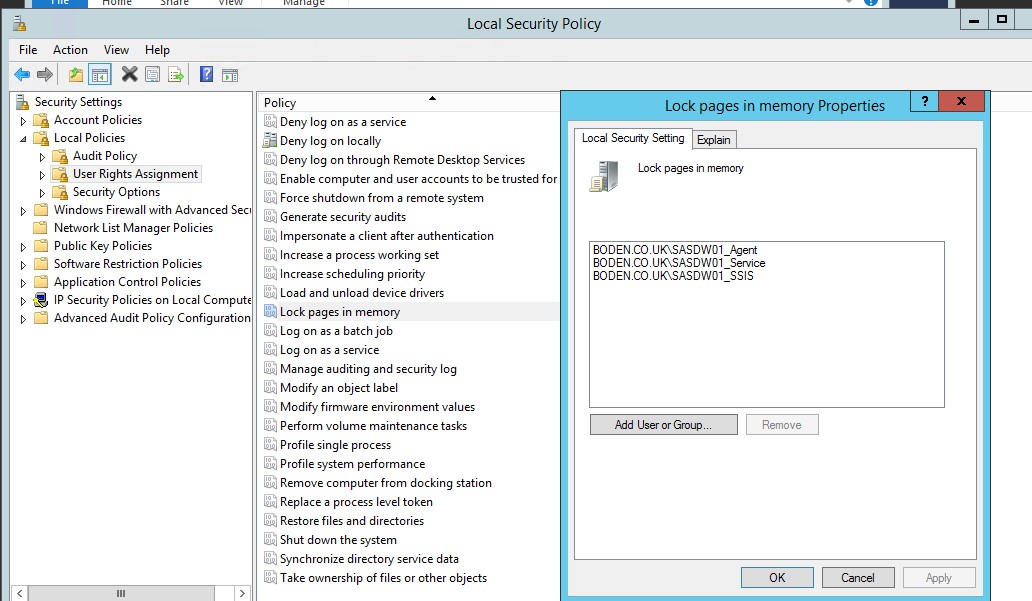Expand the Software Restriction Policies node
The width and height of the screenshot is (1032, 601).
[23, 265]
